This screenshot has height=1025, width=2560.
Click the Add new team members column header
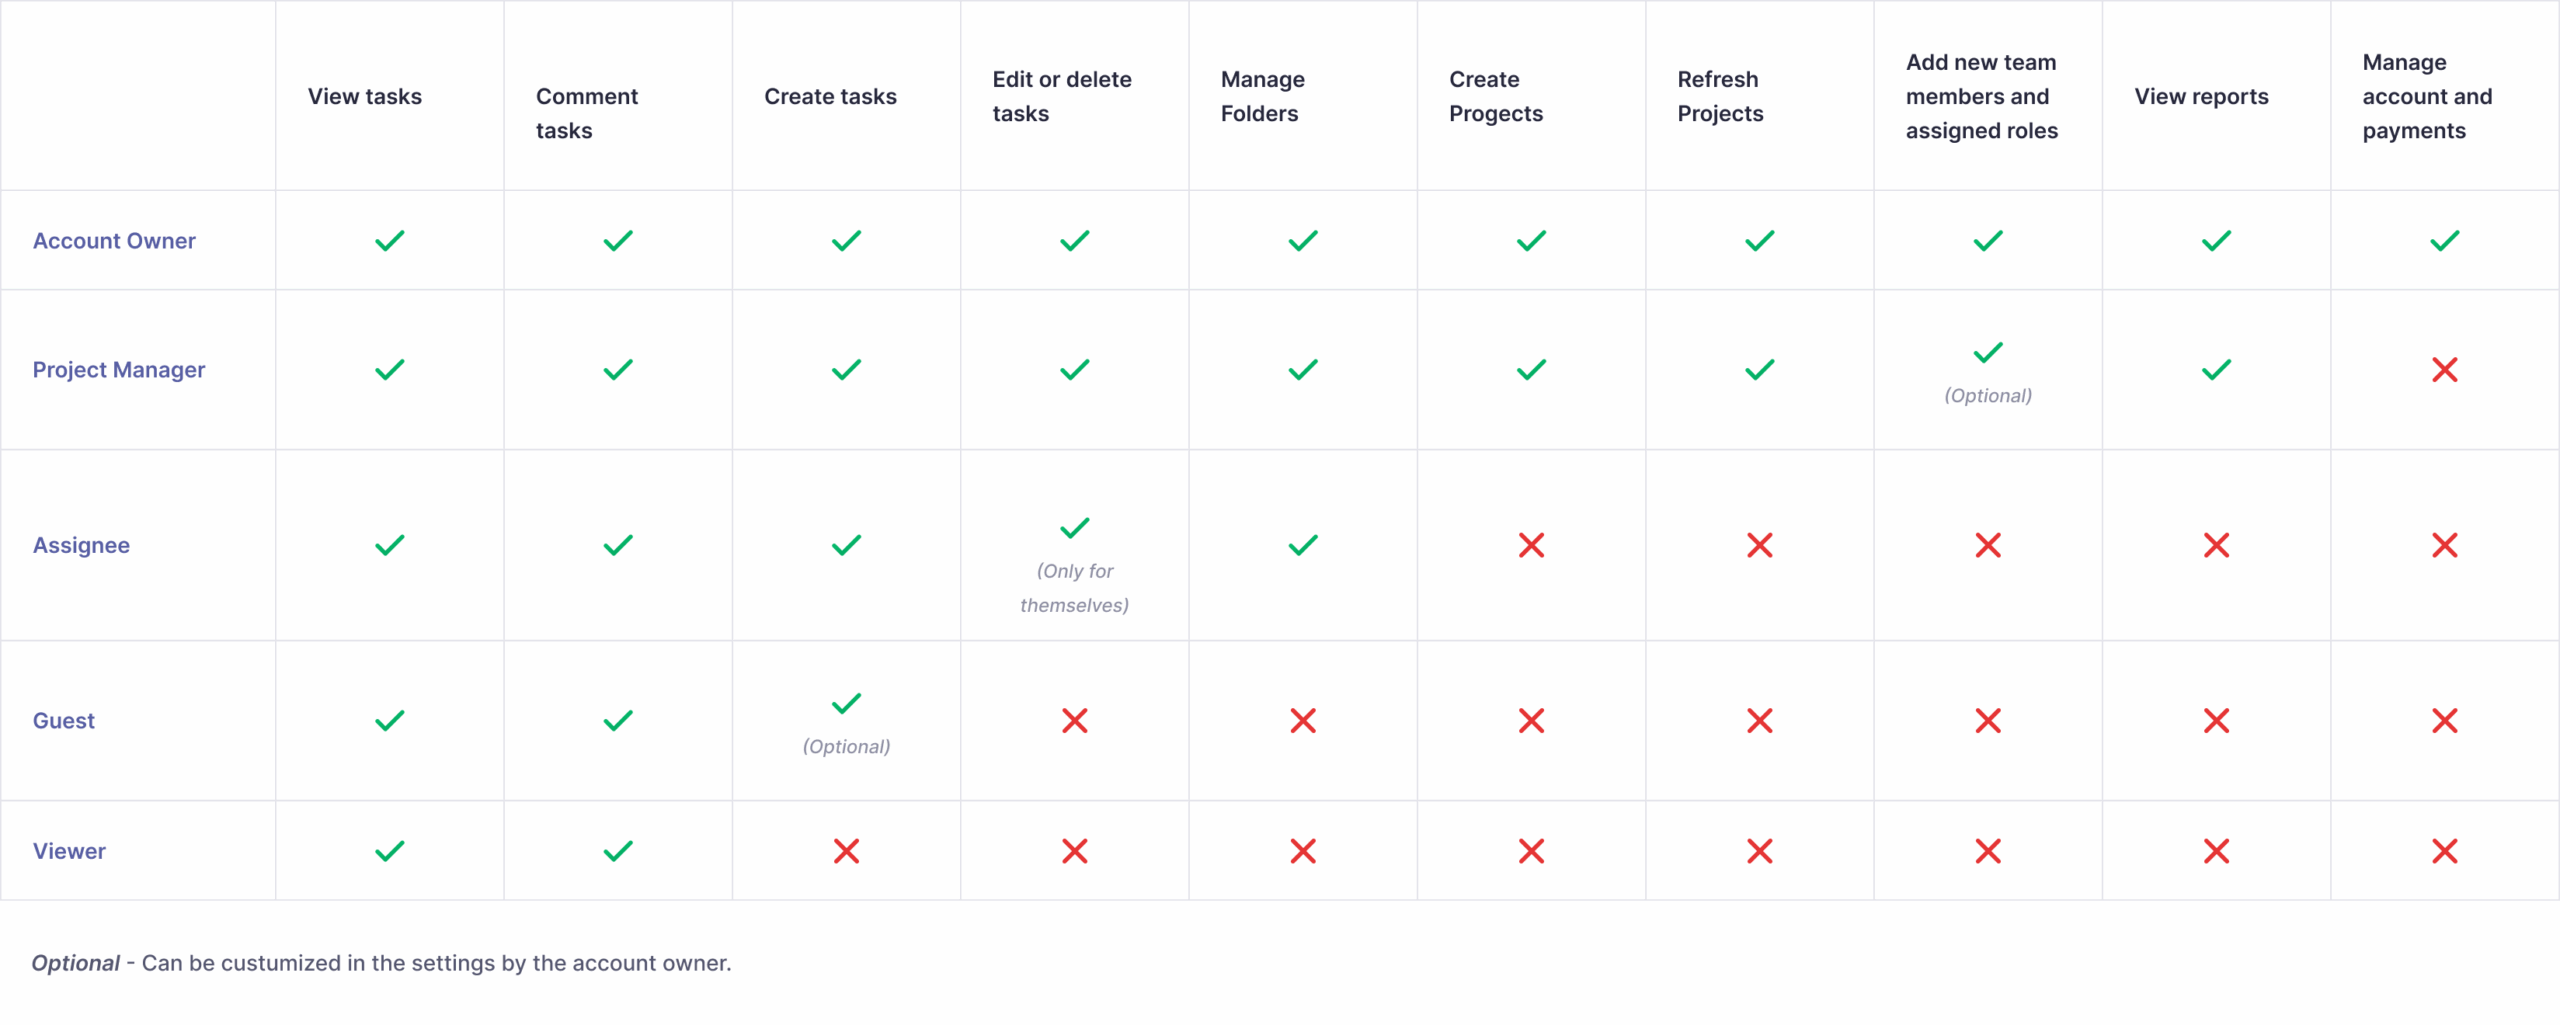(x=1981, y=97)
